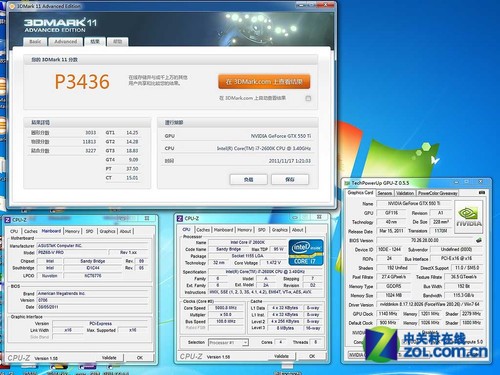Image resolution: width=500 pixels, height=375 pixels.
Task: Click the GPU Clock 1140 MHz field
Action: point(387,314)
